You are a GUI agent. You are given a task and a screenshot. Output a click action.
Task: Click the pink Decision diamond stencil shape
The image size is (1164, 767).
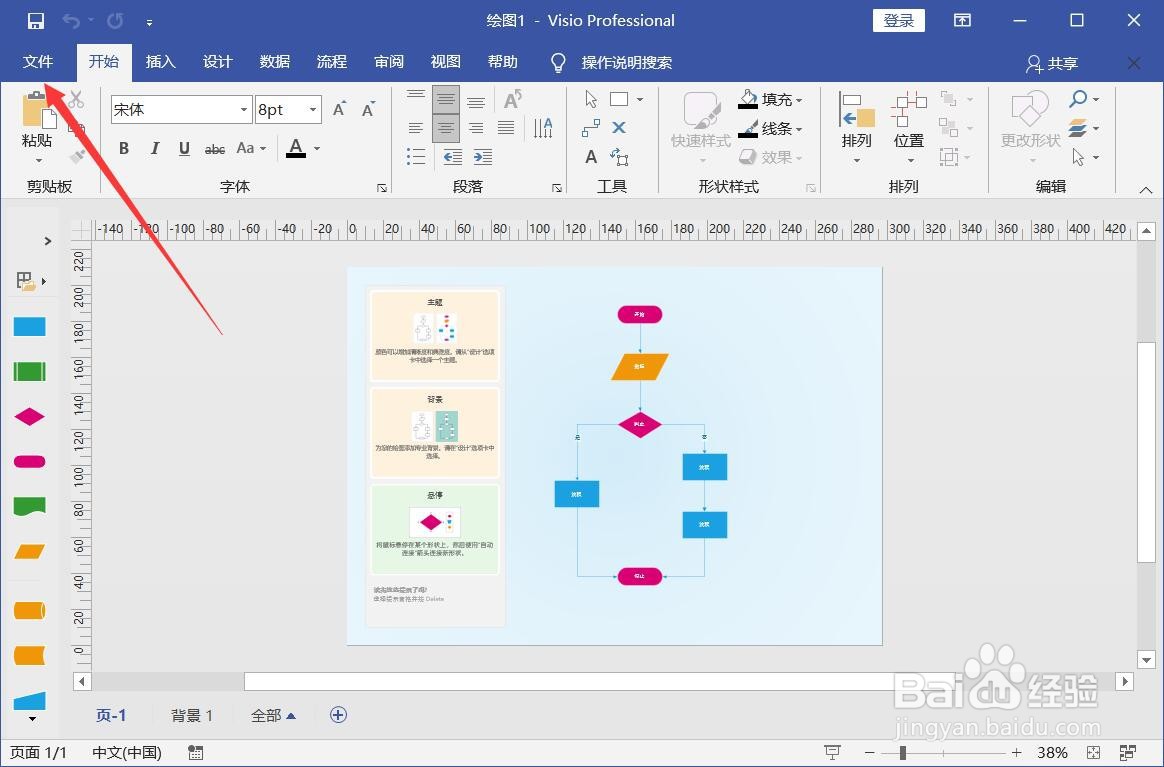(x=30, y=417)
